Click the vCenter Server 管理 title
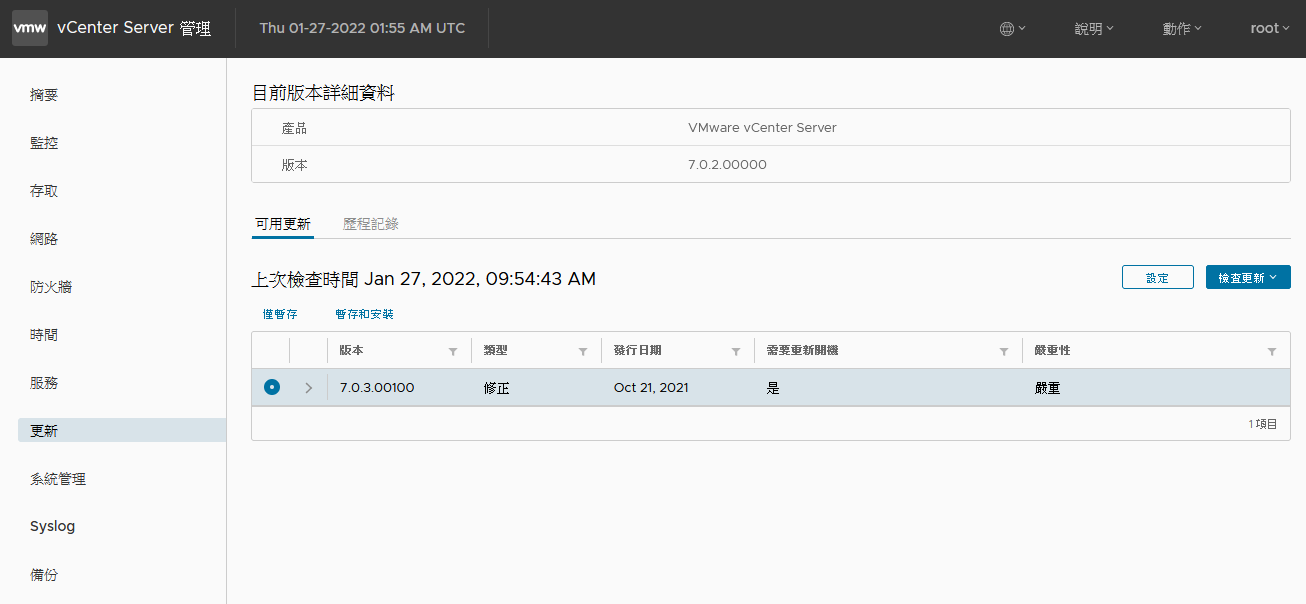 [x=134, y=28]
